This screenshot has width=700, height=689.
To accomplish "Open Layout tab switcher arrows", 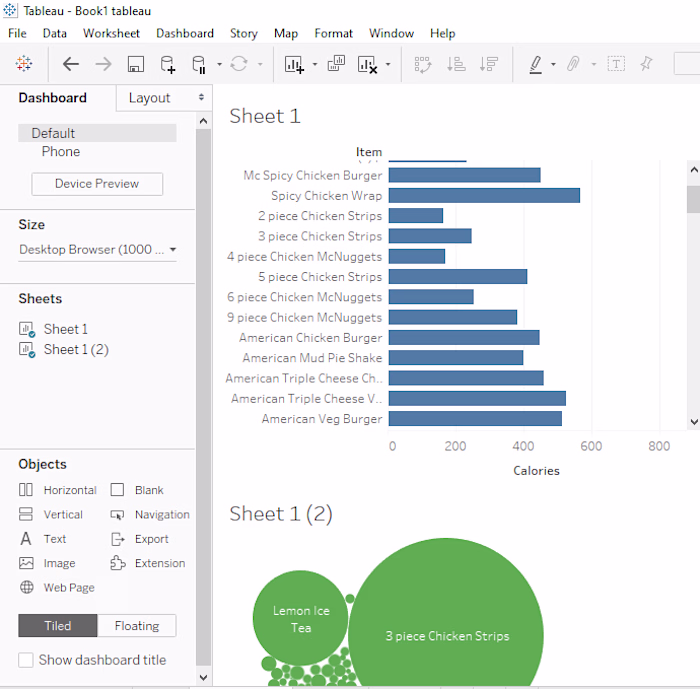I will (x=201, y=97).
